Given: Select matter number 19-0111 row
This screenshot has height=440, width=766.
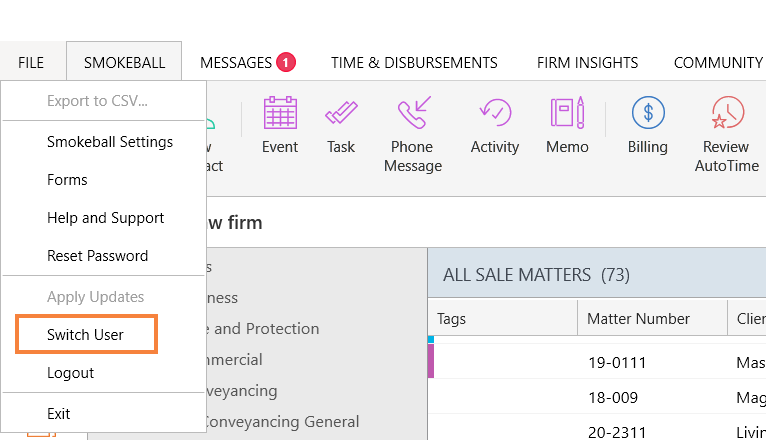Looking at the screenshot, I should tap(597, 362).
